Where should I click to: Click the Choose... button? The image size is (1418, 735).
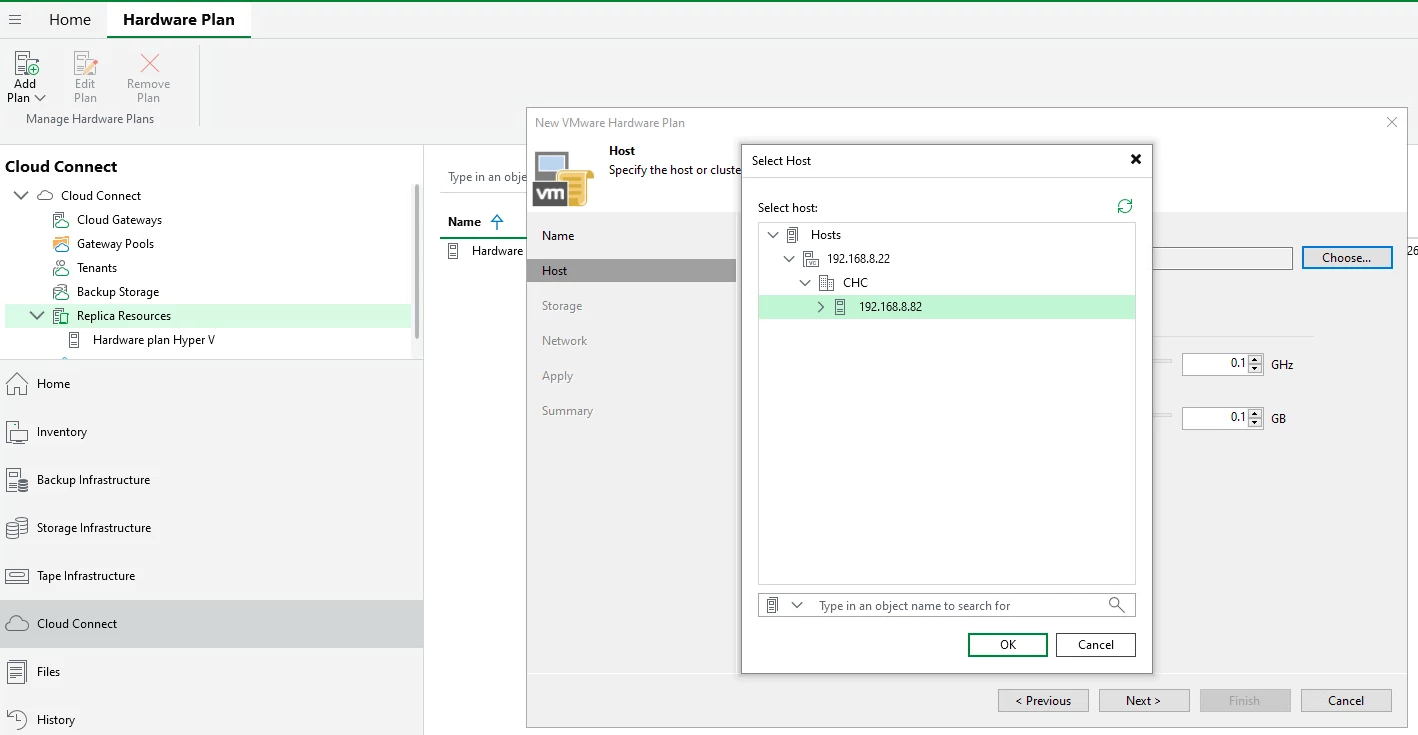1346,258
